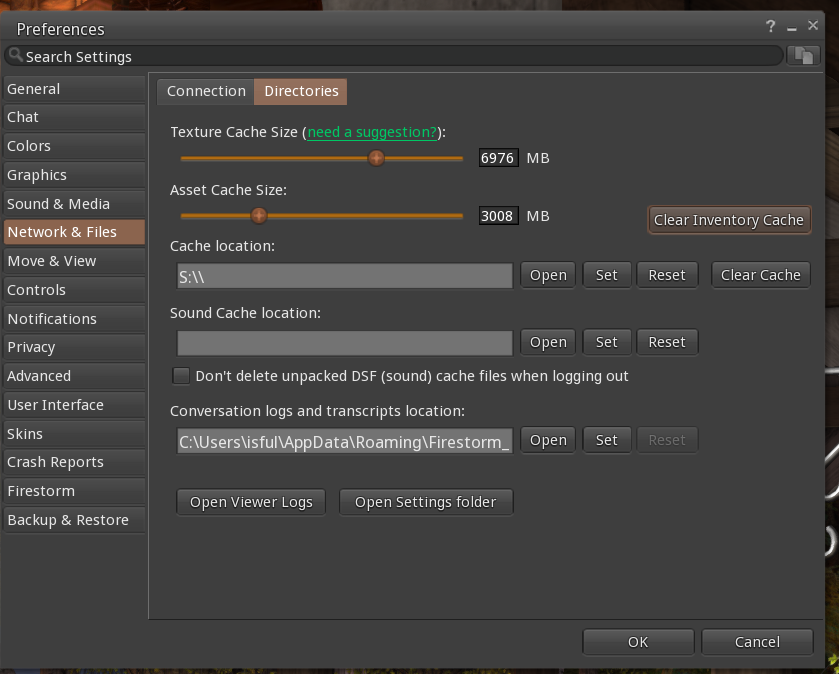Open the Sound Cache location folder
The height and width of the screenshot is (674, 839).
tap(548, 342)
